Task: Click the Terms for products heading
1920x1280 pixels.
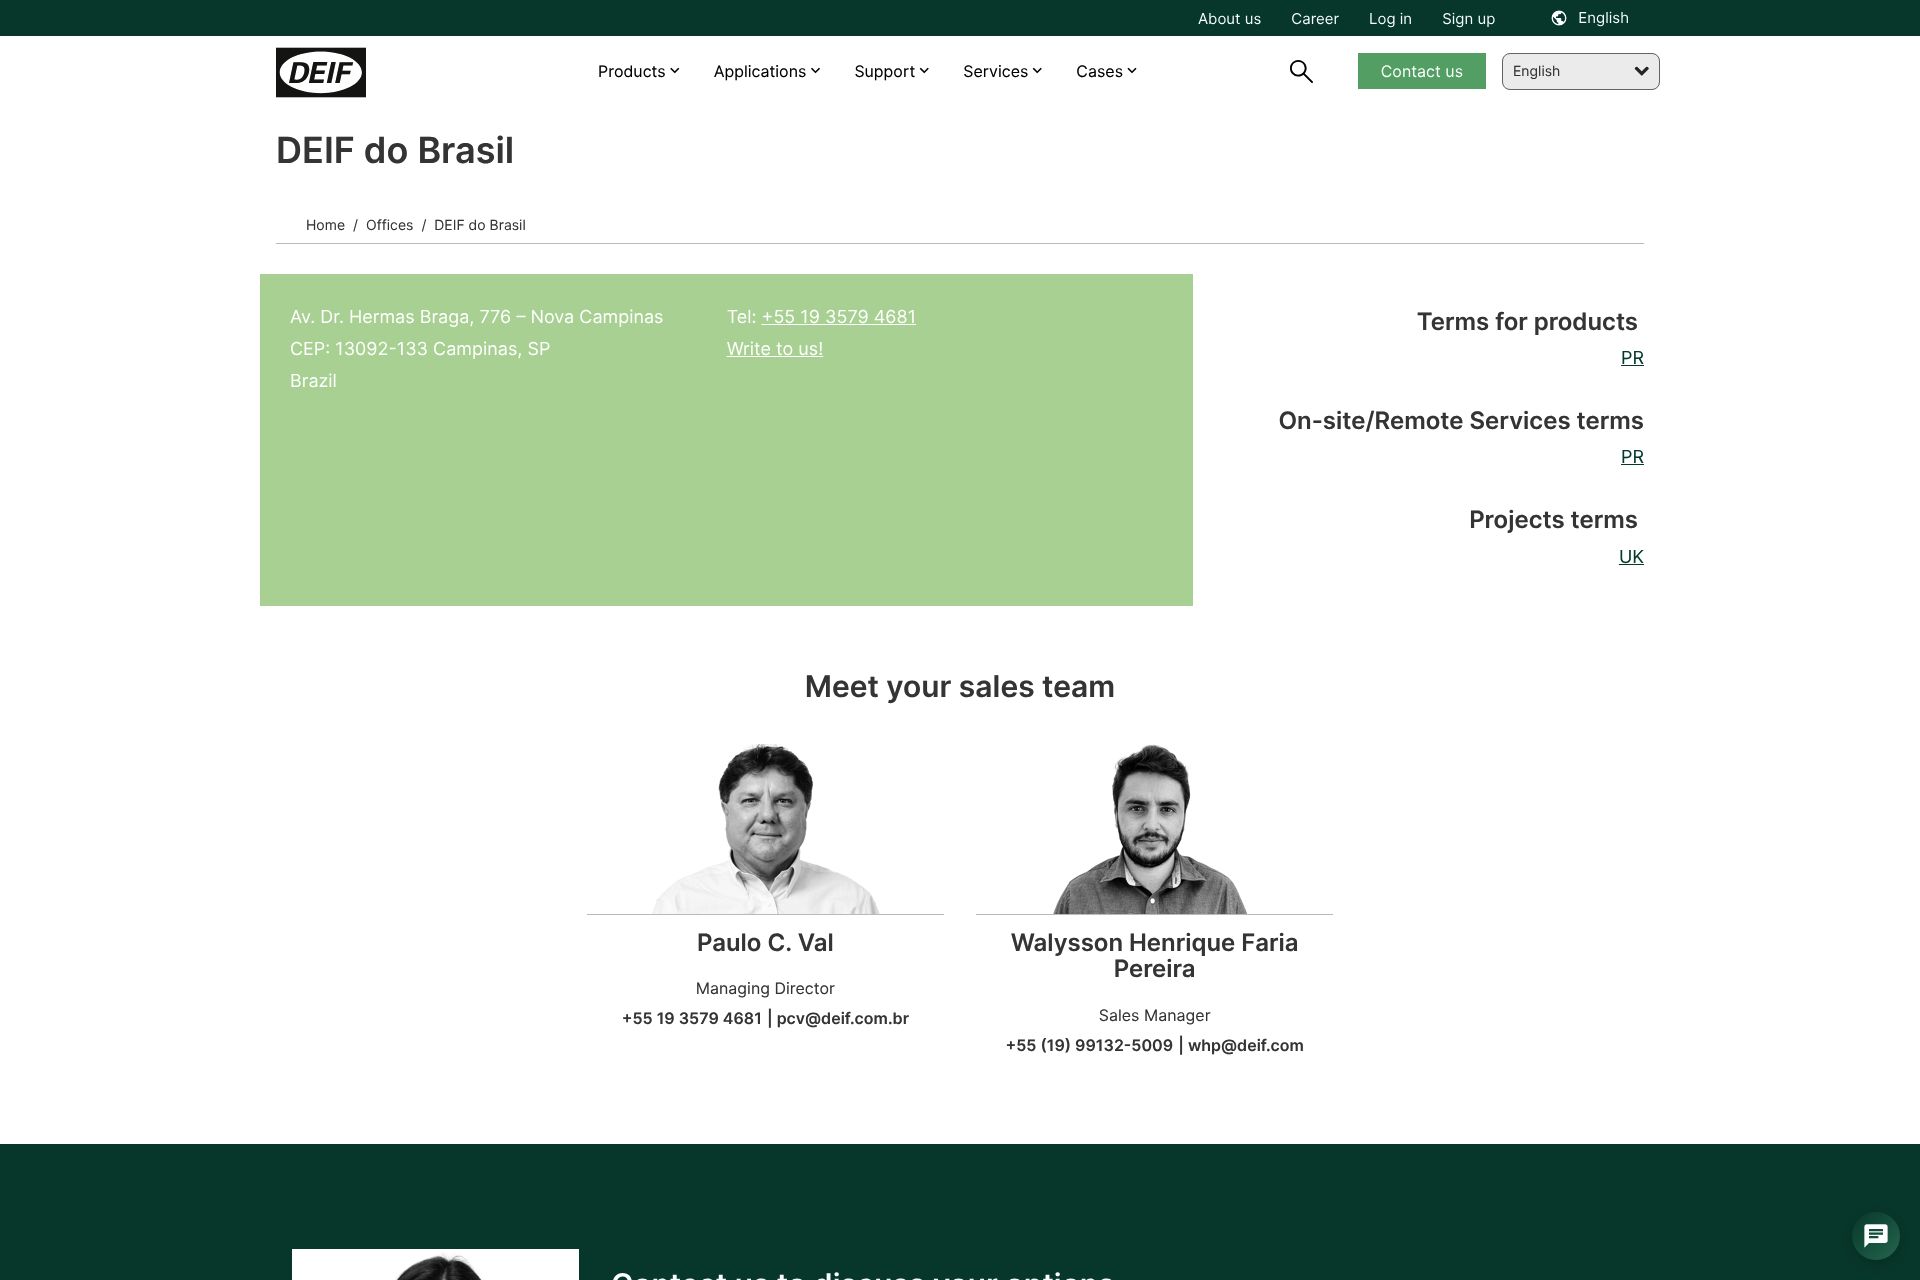Action: 1527,322
